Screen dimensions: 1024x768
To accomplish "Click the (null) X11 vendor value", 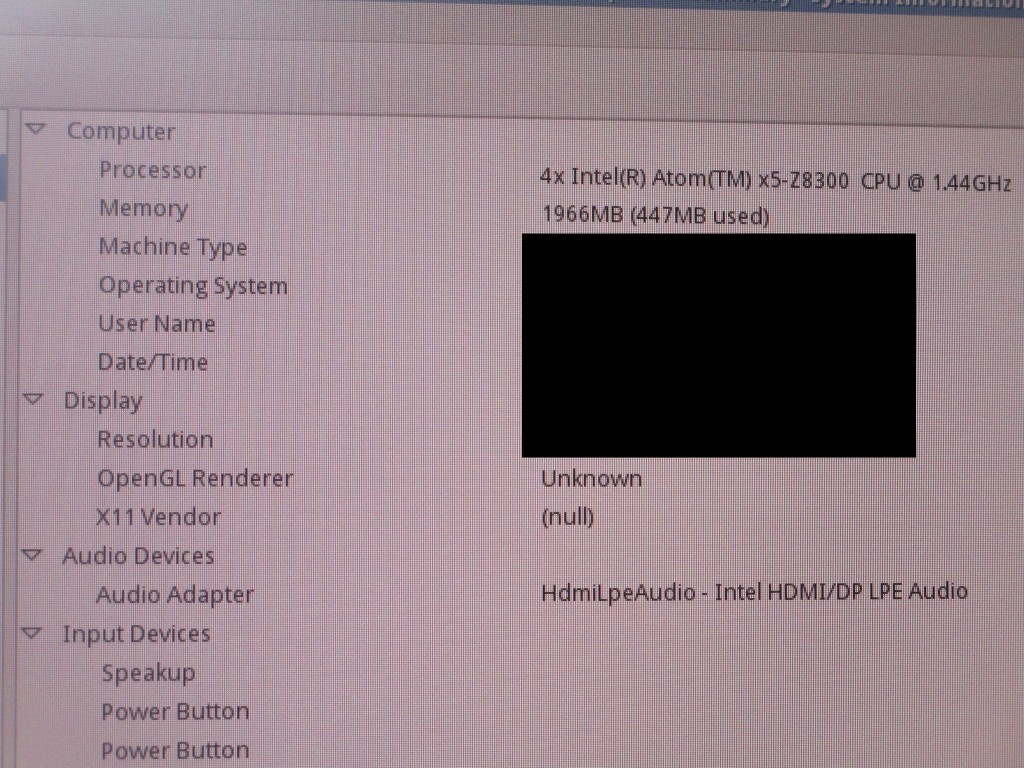I will [x=568, y=517].
